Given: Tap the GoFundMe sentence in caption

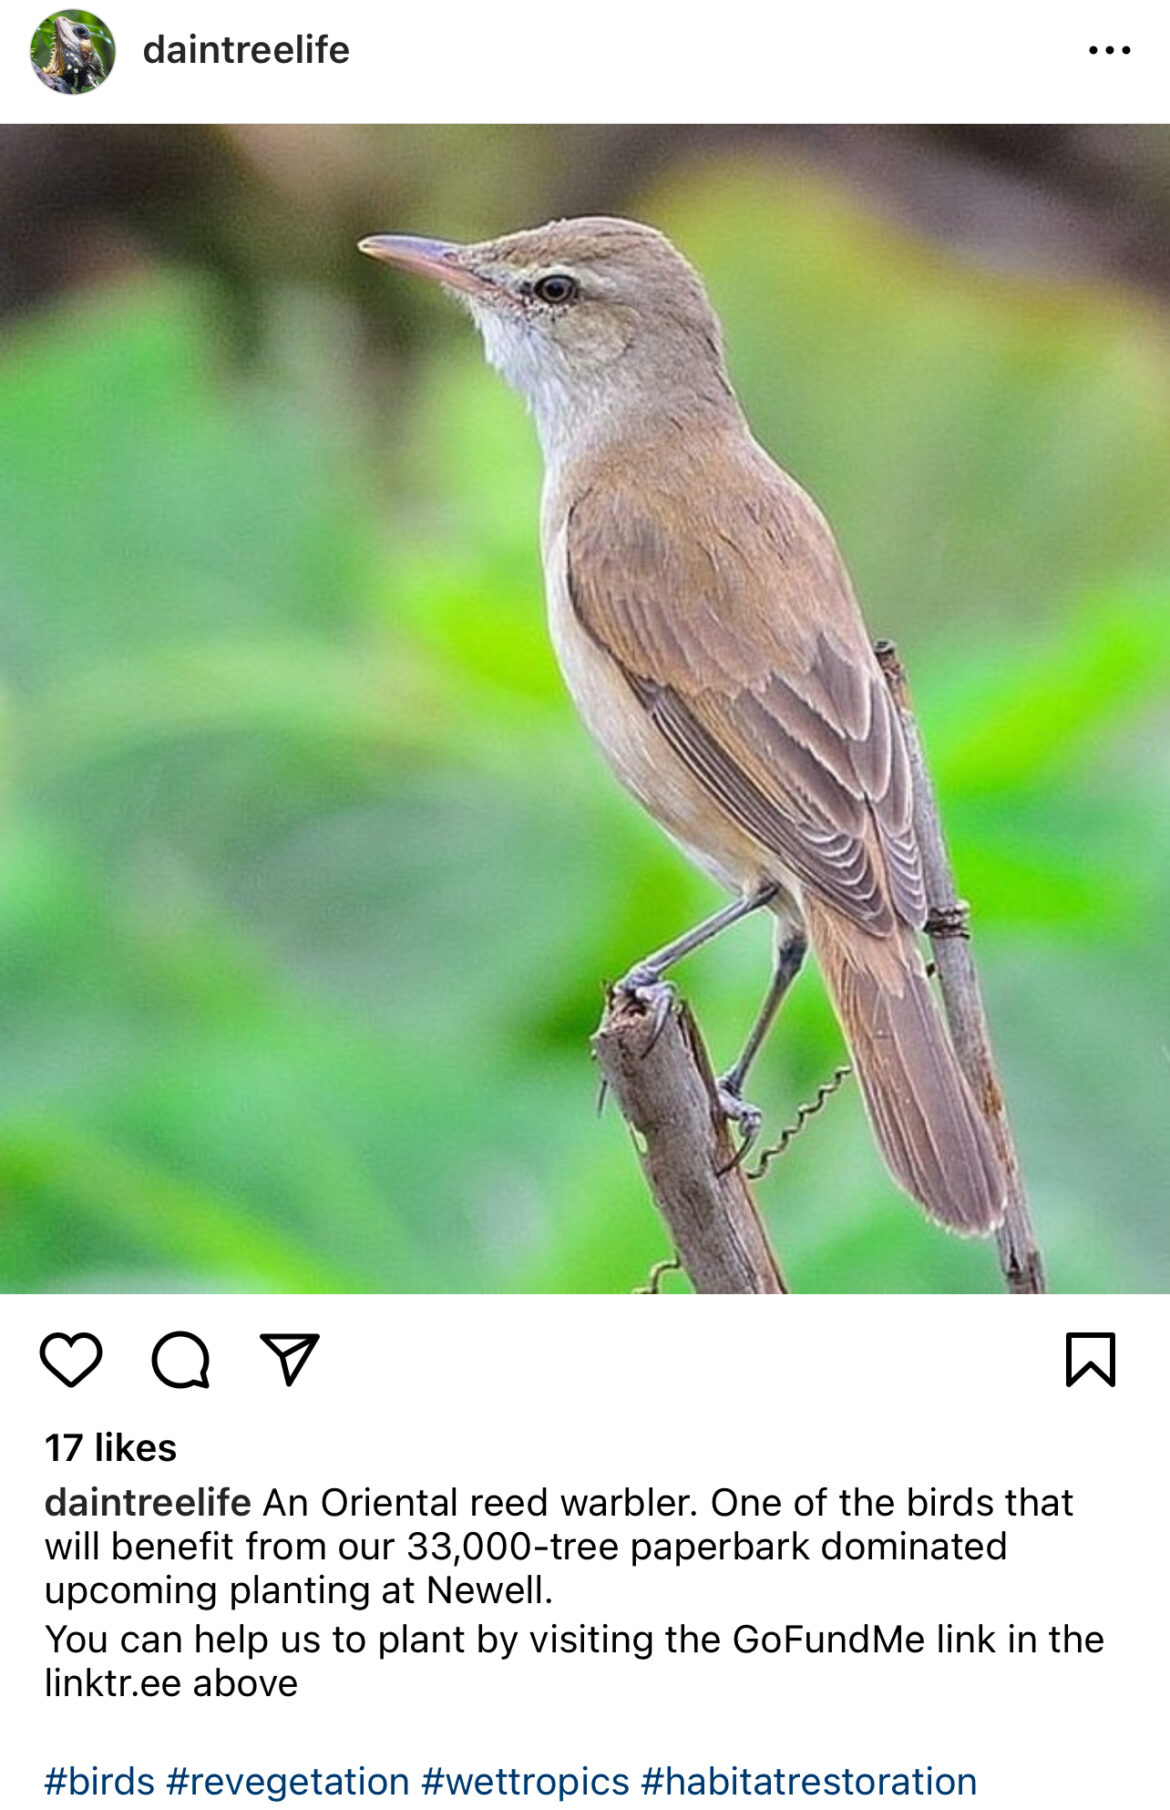Looking at the screenshot, I should point(574,1661).
